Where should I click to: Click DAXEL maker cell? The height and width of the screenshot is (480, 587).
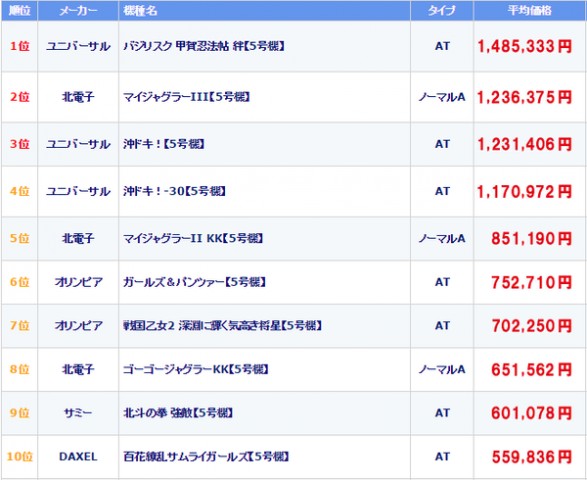pos(78,456)
